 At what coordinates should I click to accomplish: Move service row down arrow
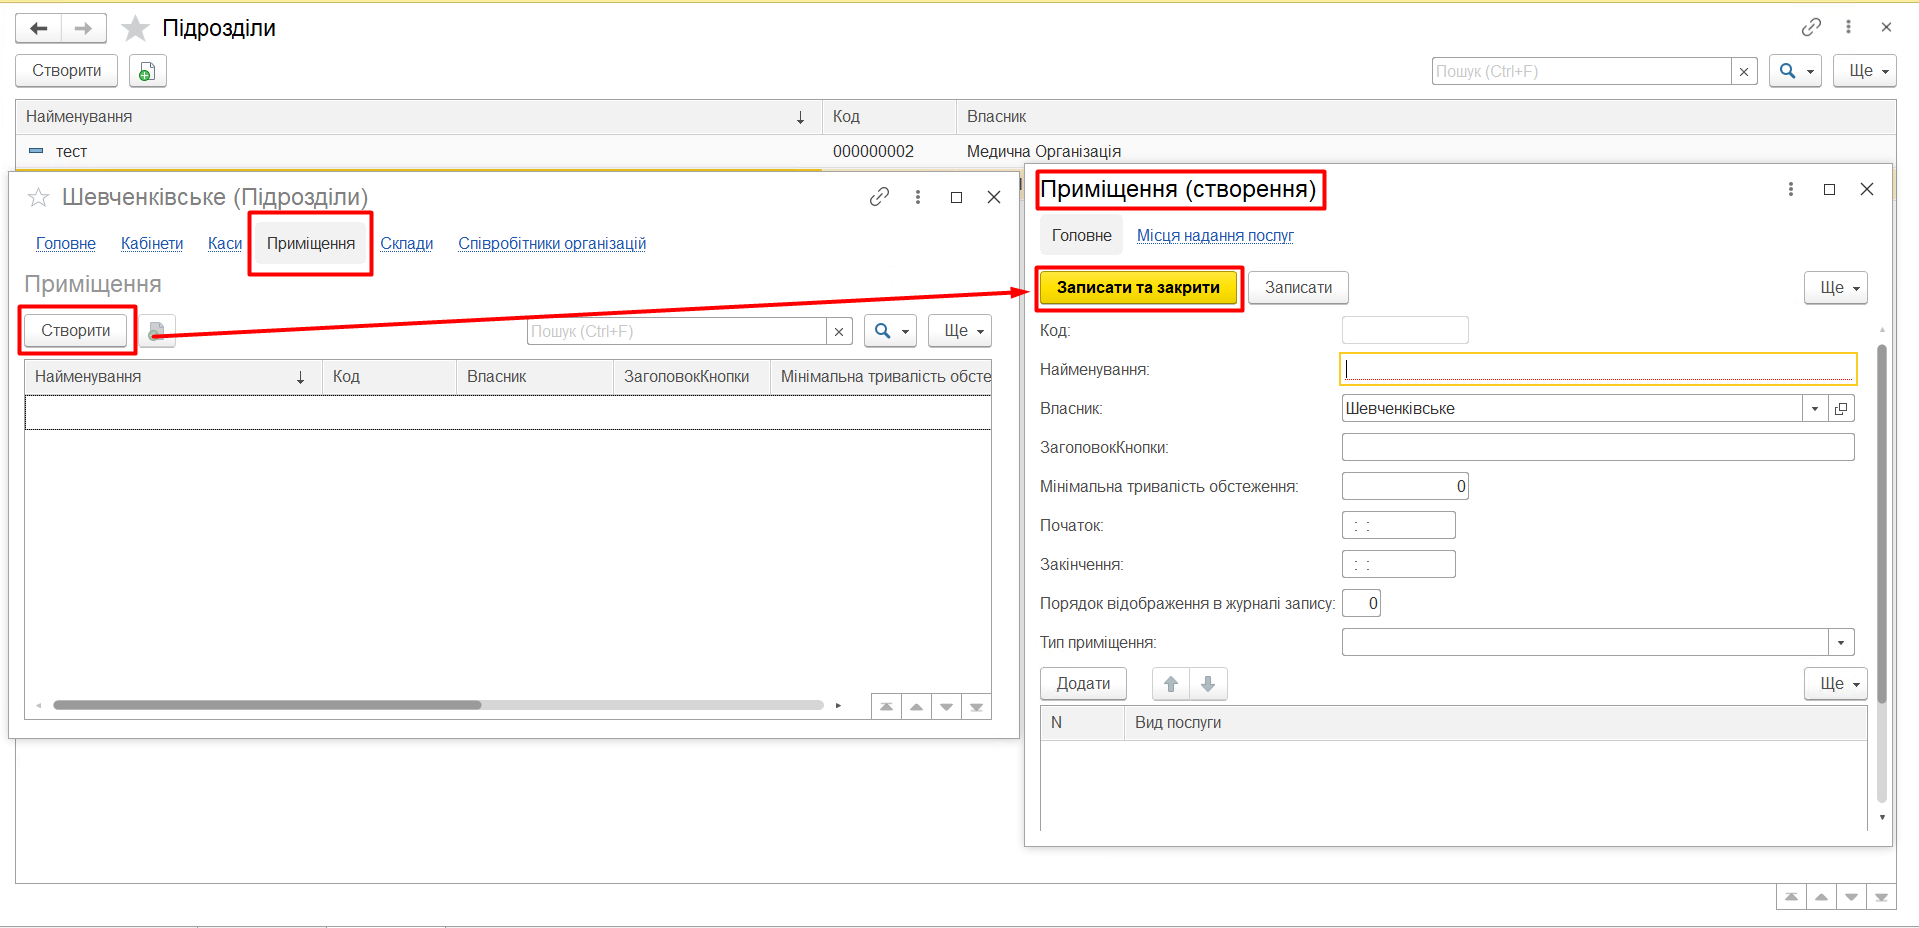point(1208,684)
